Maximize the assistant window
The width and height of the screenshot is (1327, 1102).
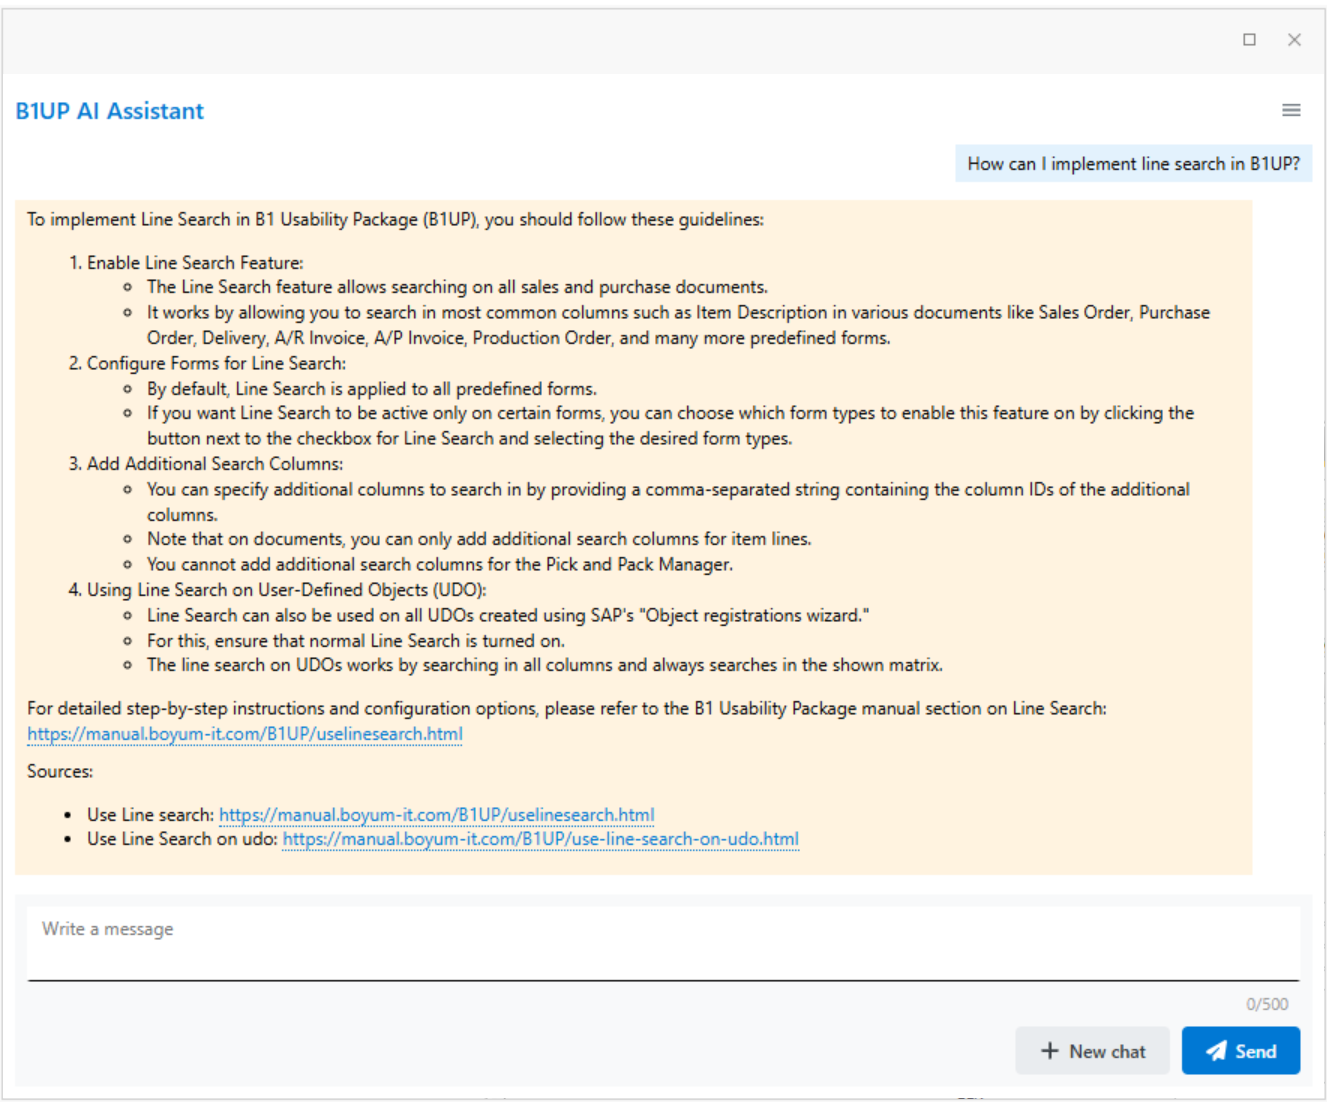(1249, 40)
